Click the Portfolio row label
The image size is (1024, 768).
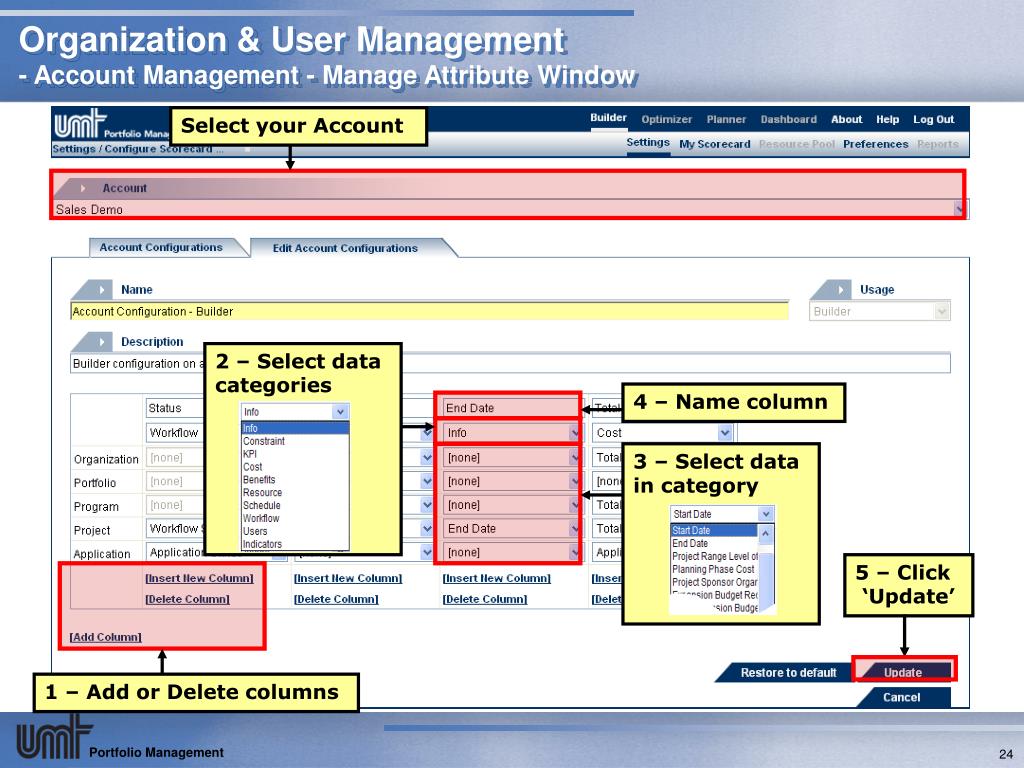[95, 483]
